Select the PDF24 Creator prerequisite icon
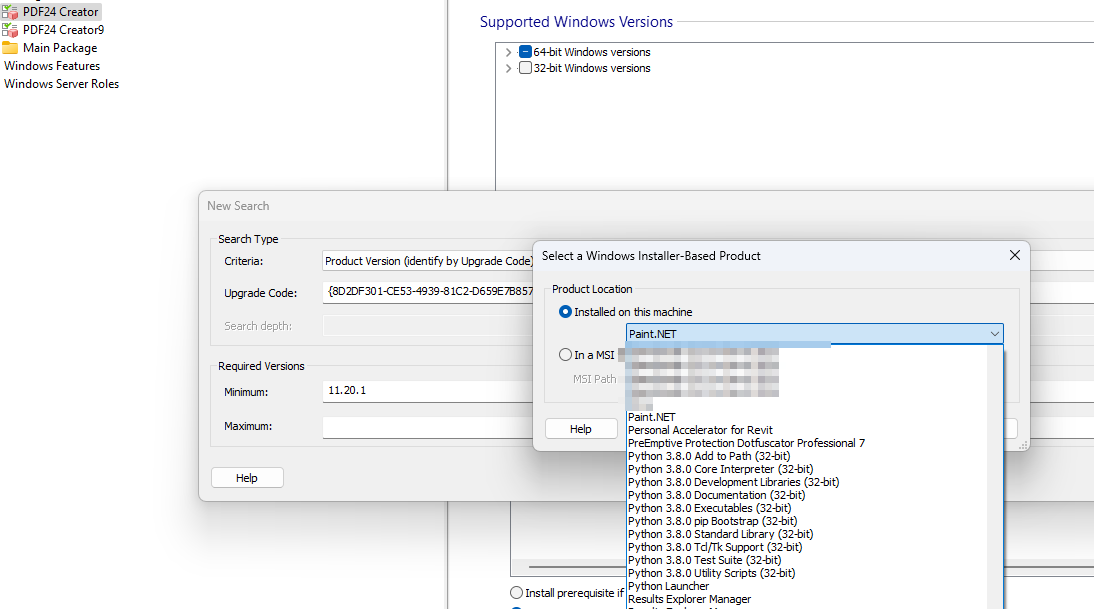This screenshot has width=1094, height=609. (10, 11)
